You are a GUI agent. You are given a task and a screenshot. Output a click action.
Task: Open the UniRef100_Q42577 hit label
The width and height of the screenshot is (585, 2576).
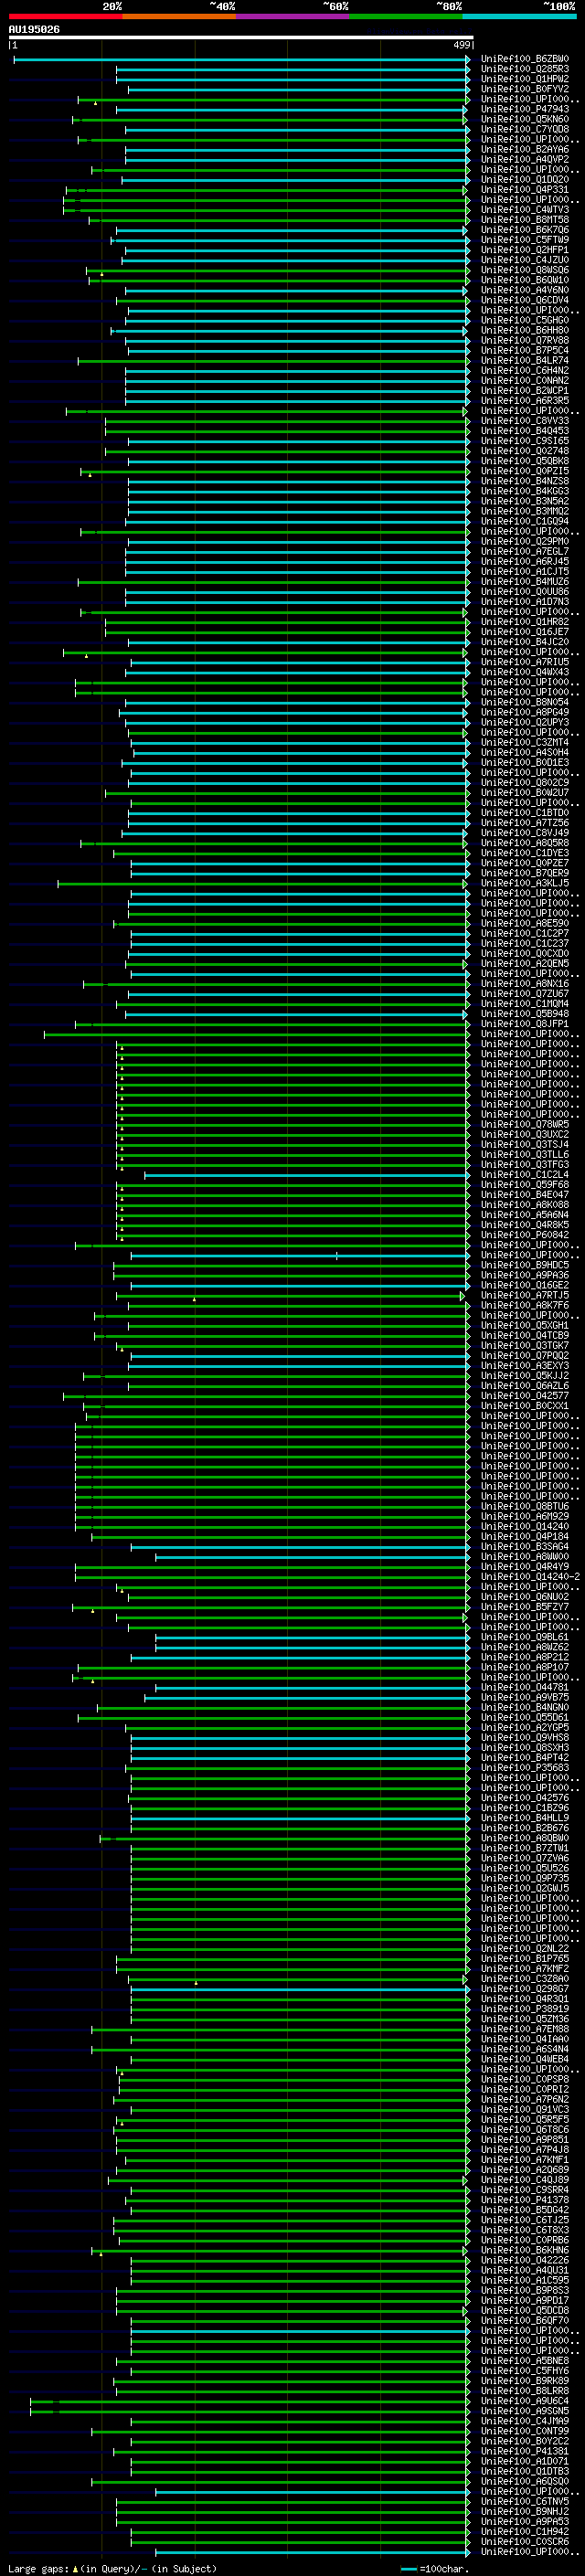tap(525, 1396)
